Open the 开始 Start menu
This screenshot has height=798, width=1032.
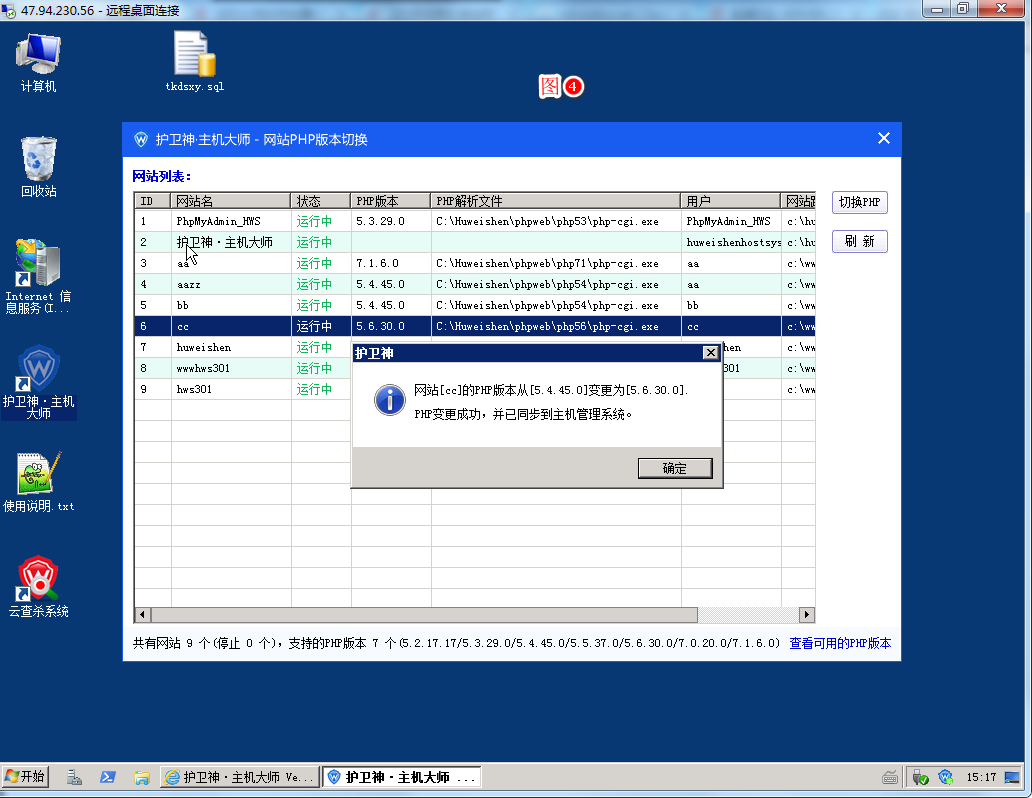point(25,777)
